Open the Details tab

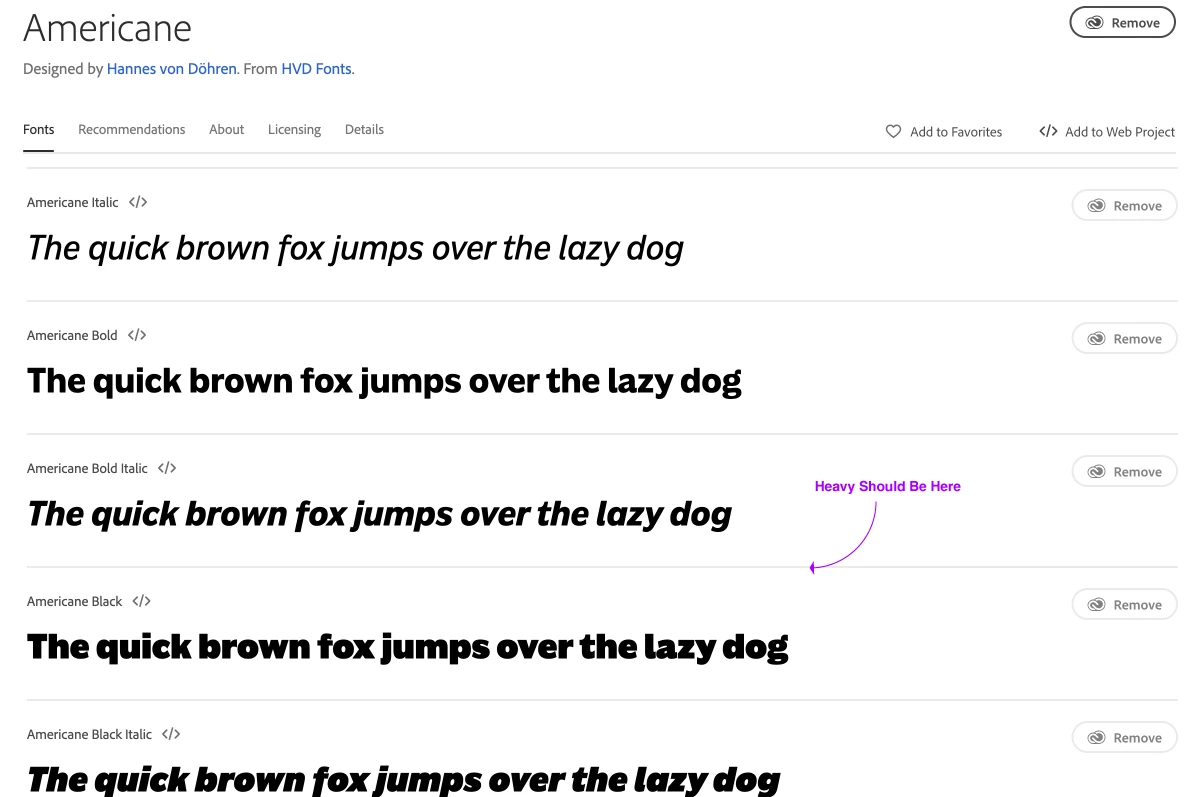pos(364,129)
